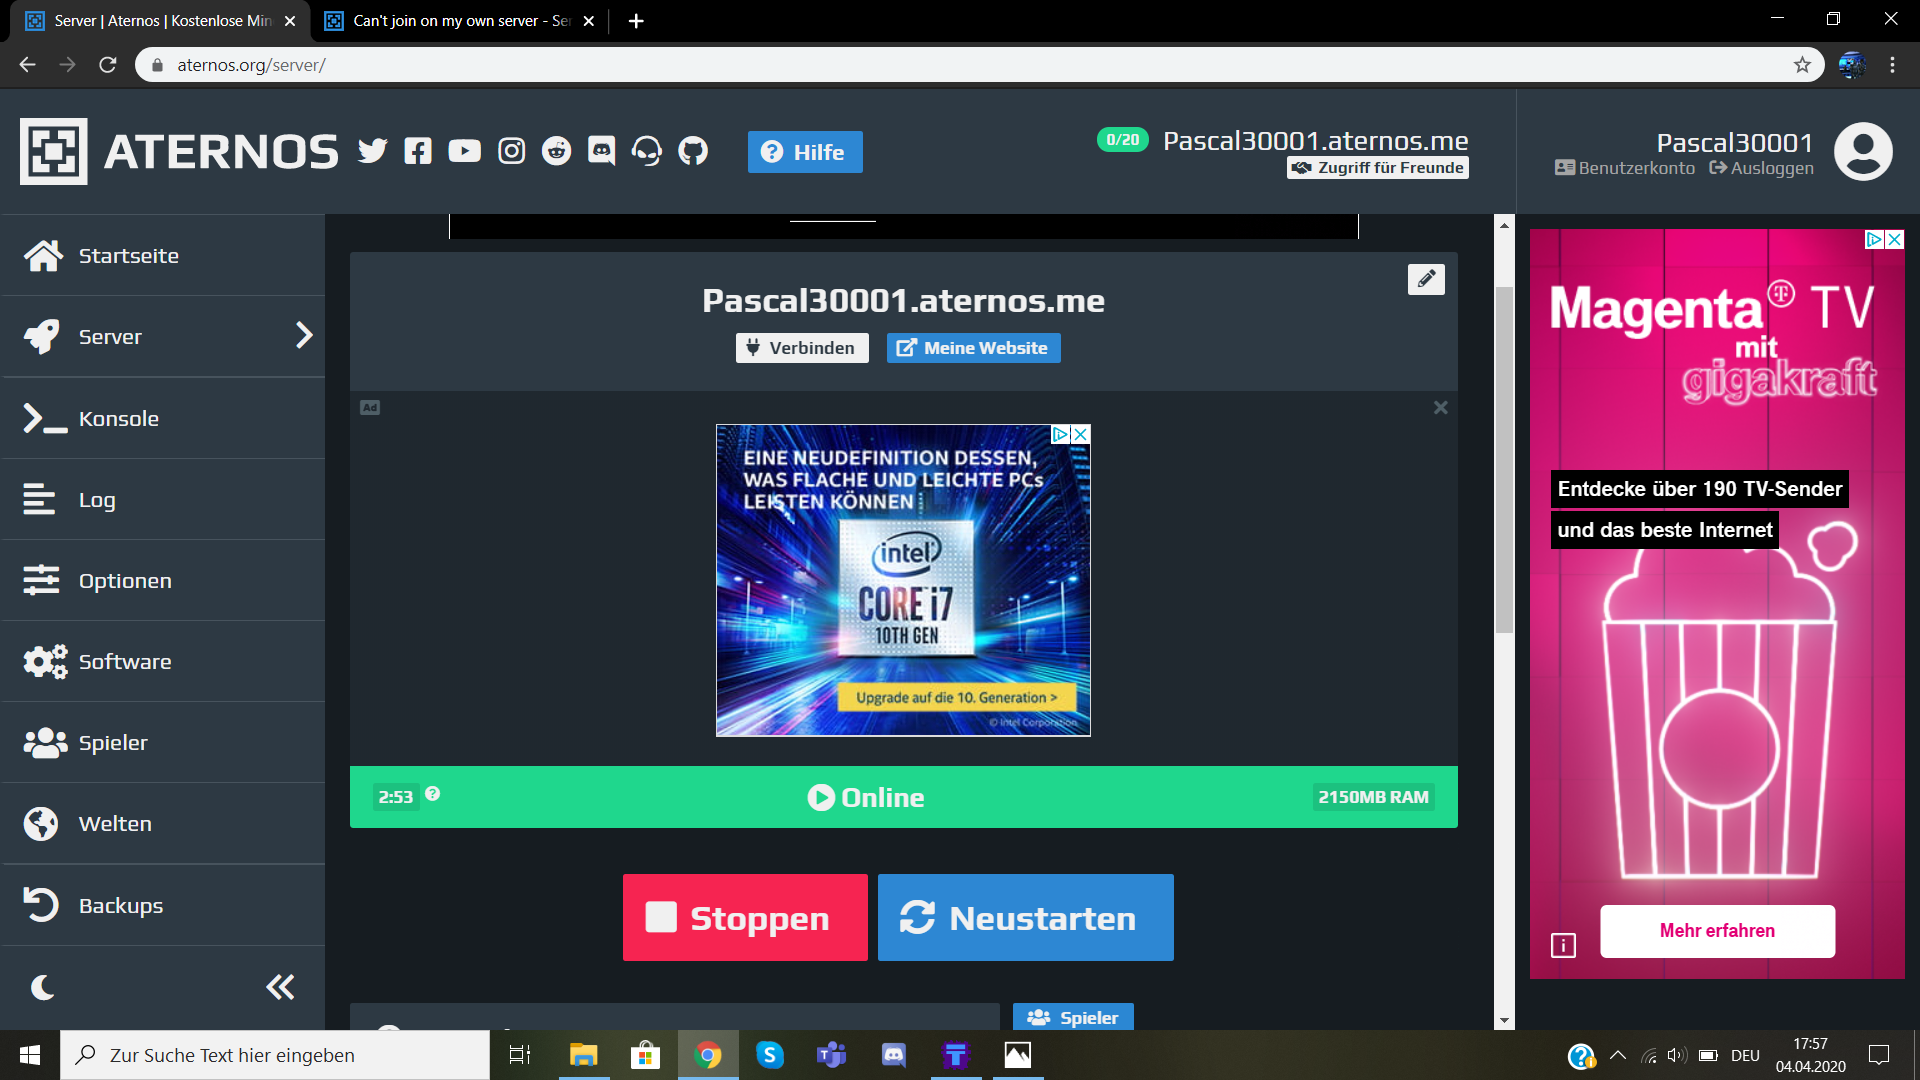Viewport: 1920px width, 1080px height.
Task: Open Aternos Twitter page icon
Action: tap(372, 151)
